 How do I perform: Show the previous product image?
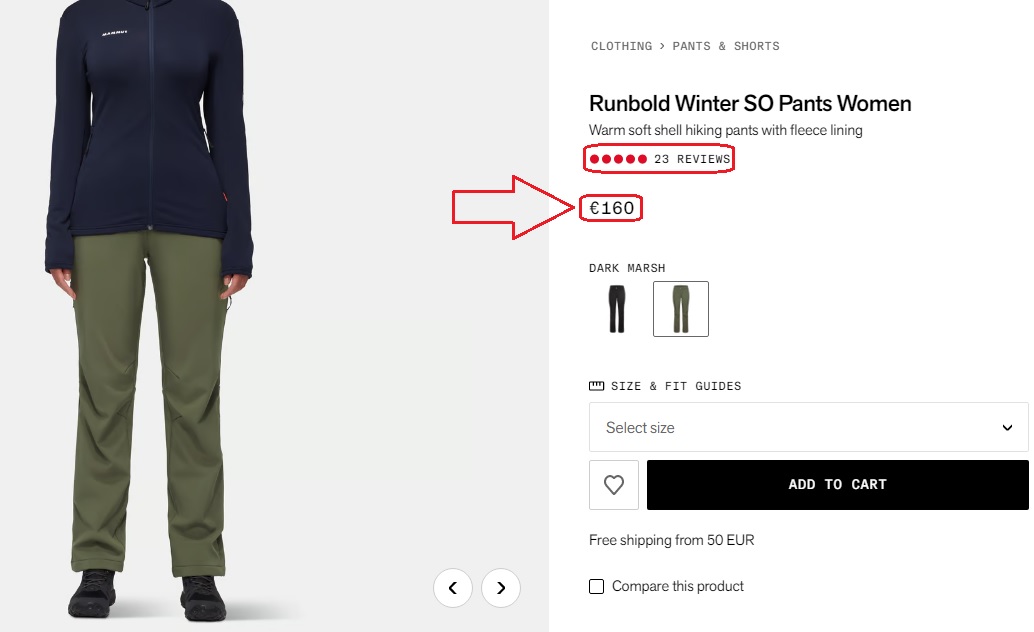(453, 588)
